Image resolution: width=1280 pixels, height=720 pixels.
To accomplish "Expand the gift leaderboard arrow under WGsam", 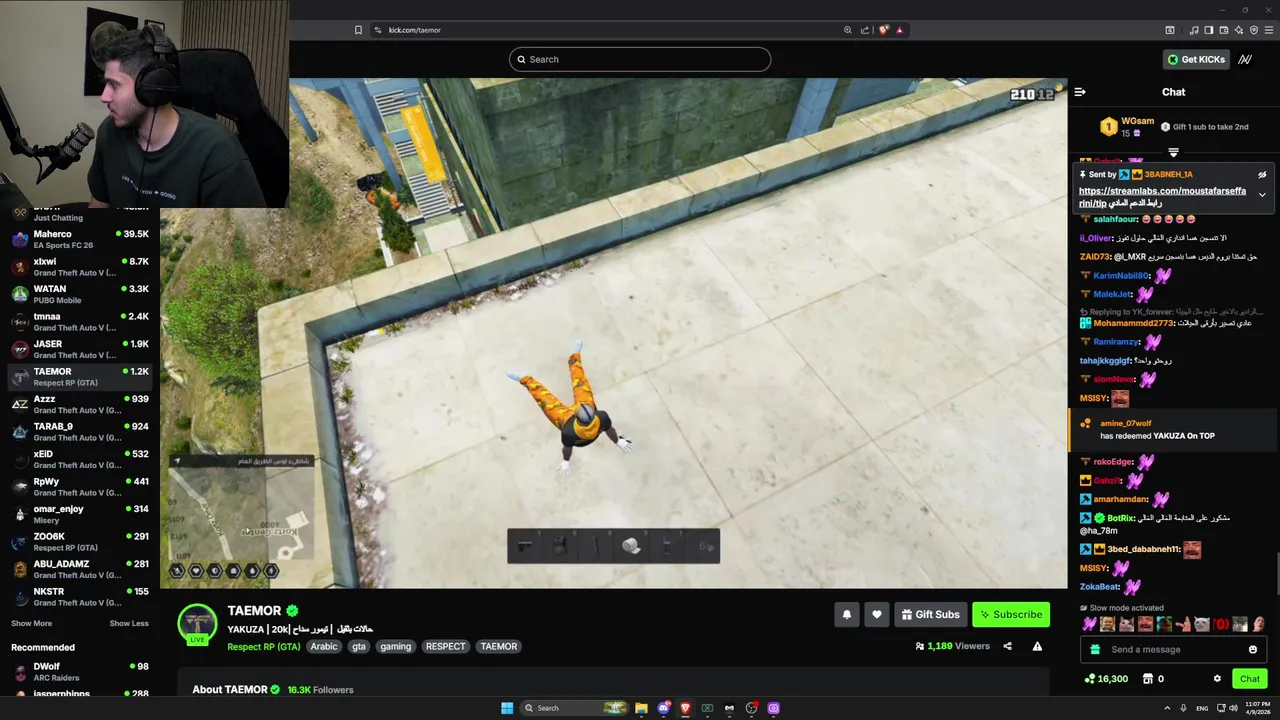I will [x=1173, y=153].
